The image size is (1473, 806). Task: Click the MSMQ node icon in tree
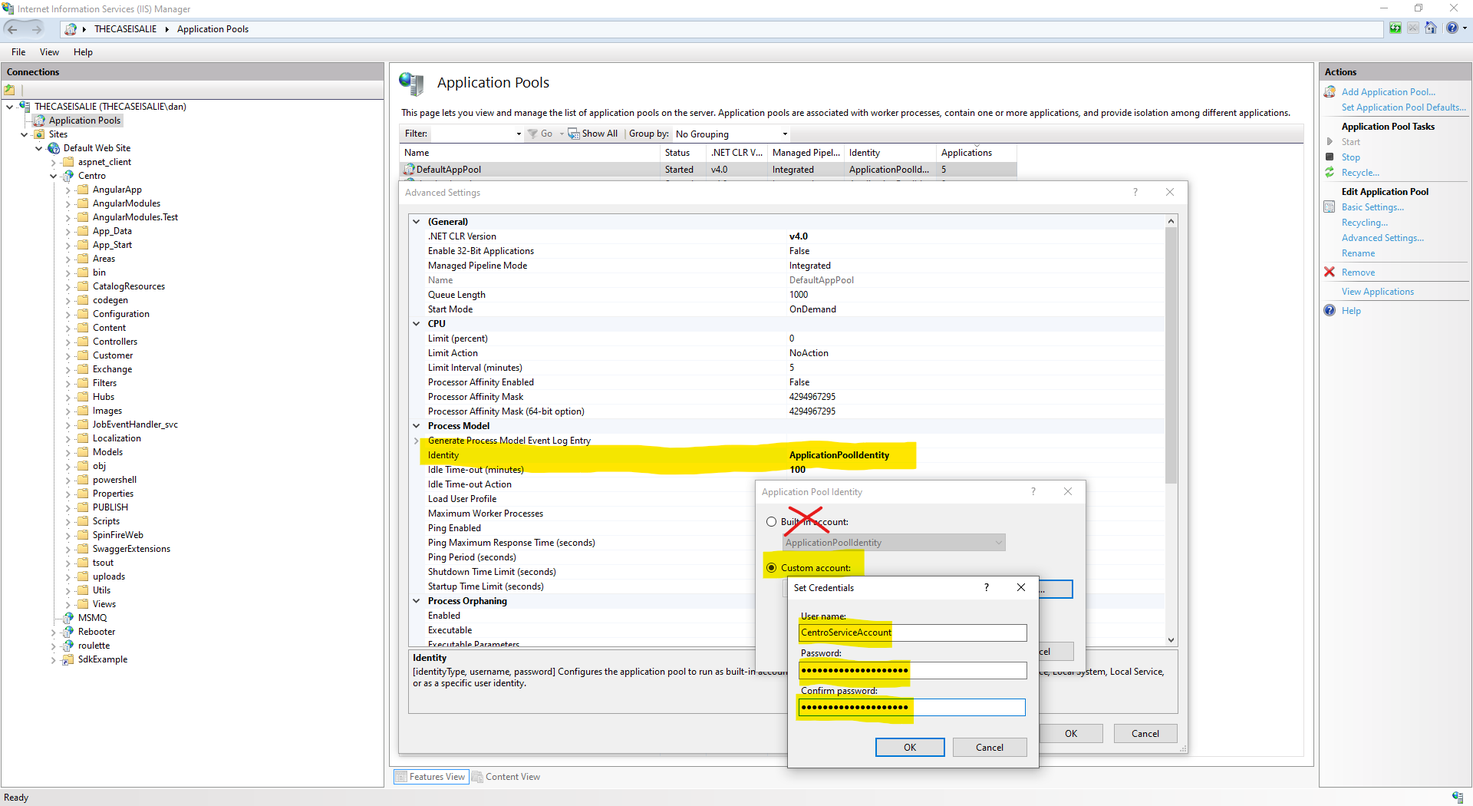[69, 618]
